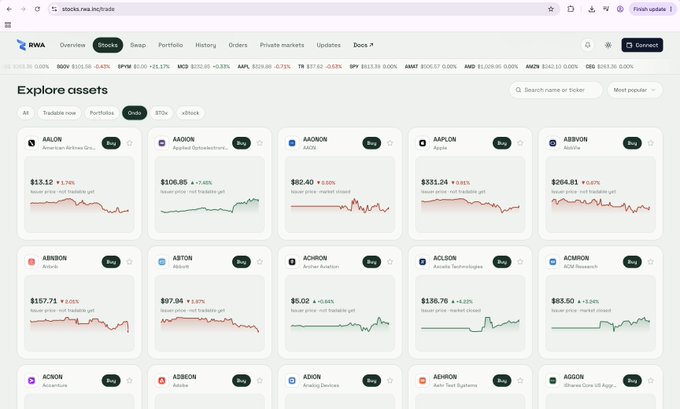Select the Tradable now filter
Image resolution: width=680 pixels, height=409 pixels.
(59, 113)
